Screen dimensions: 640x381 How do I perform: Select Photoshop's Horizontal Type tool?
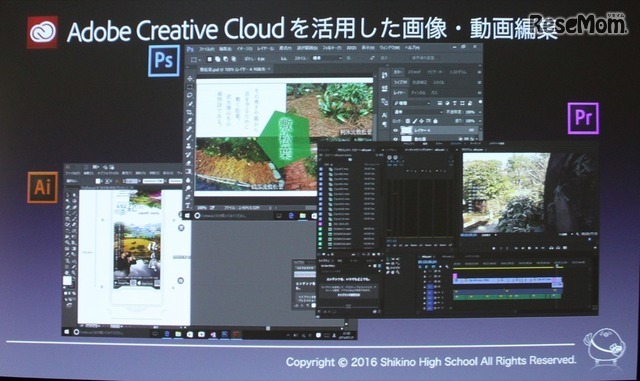coord(188,205)
